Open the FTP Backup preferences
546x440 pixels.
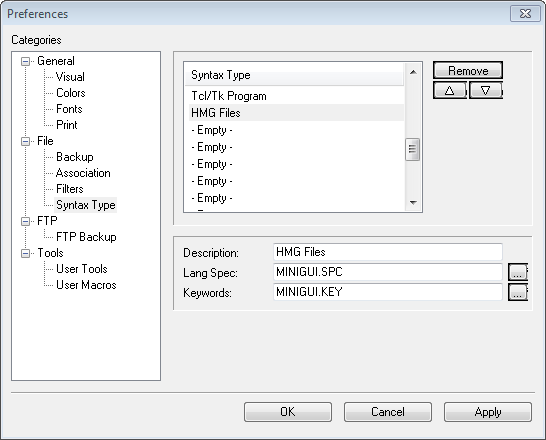pyautogui.click(x=86, y=237)
